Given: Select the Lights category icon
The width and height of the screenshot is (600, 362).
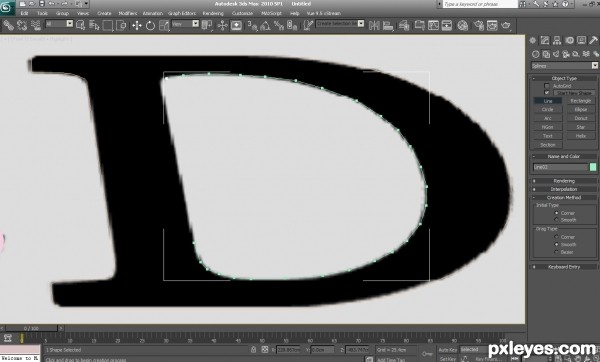Looking at the screenshot, I should click(x=556, y=54).
